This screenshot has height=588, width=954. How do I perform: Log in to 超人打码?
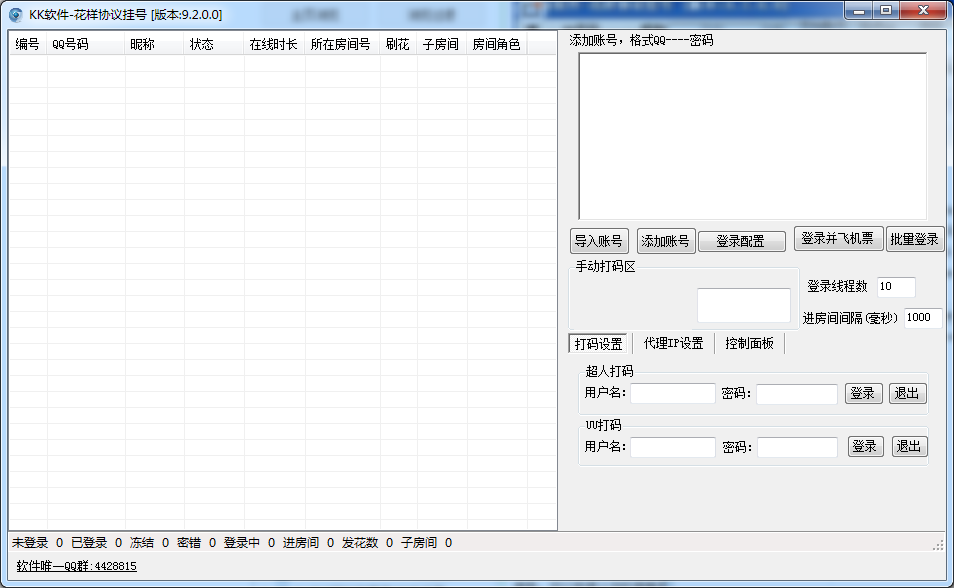click(863, 394)
